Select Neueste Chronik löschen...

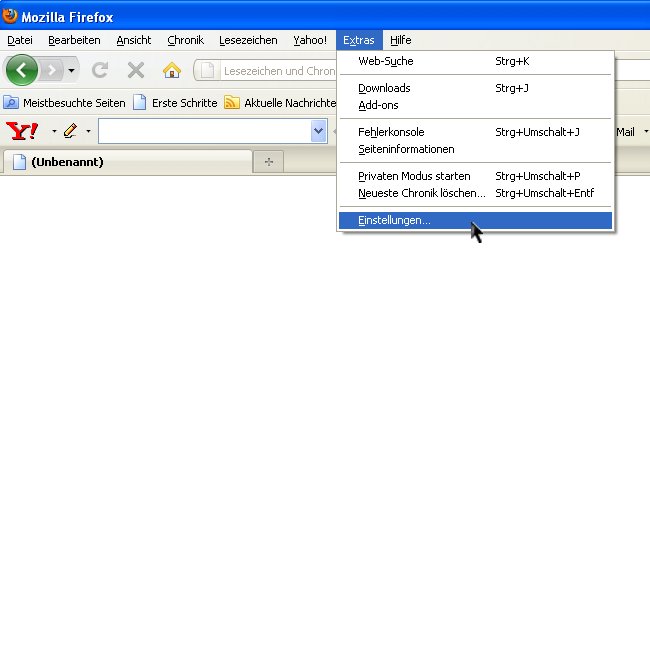pyautogui.click(x=475, y=193)
